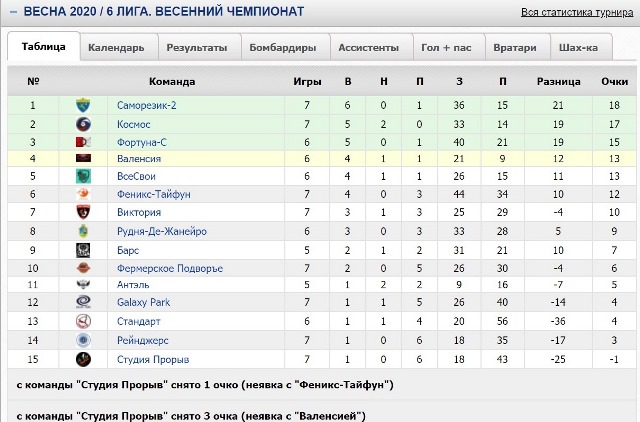Open the Вся статистика турнира link

point(577,12)
